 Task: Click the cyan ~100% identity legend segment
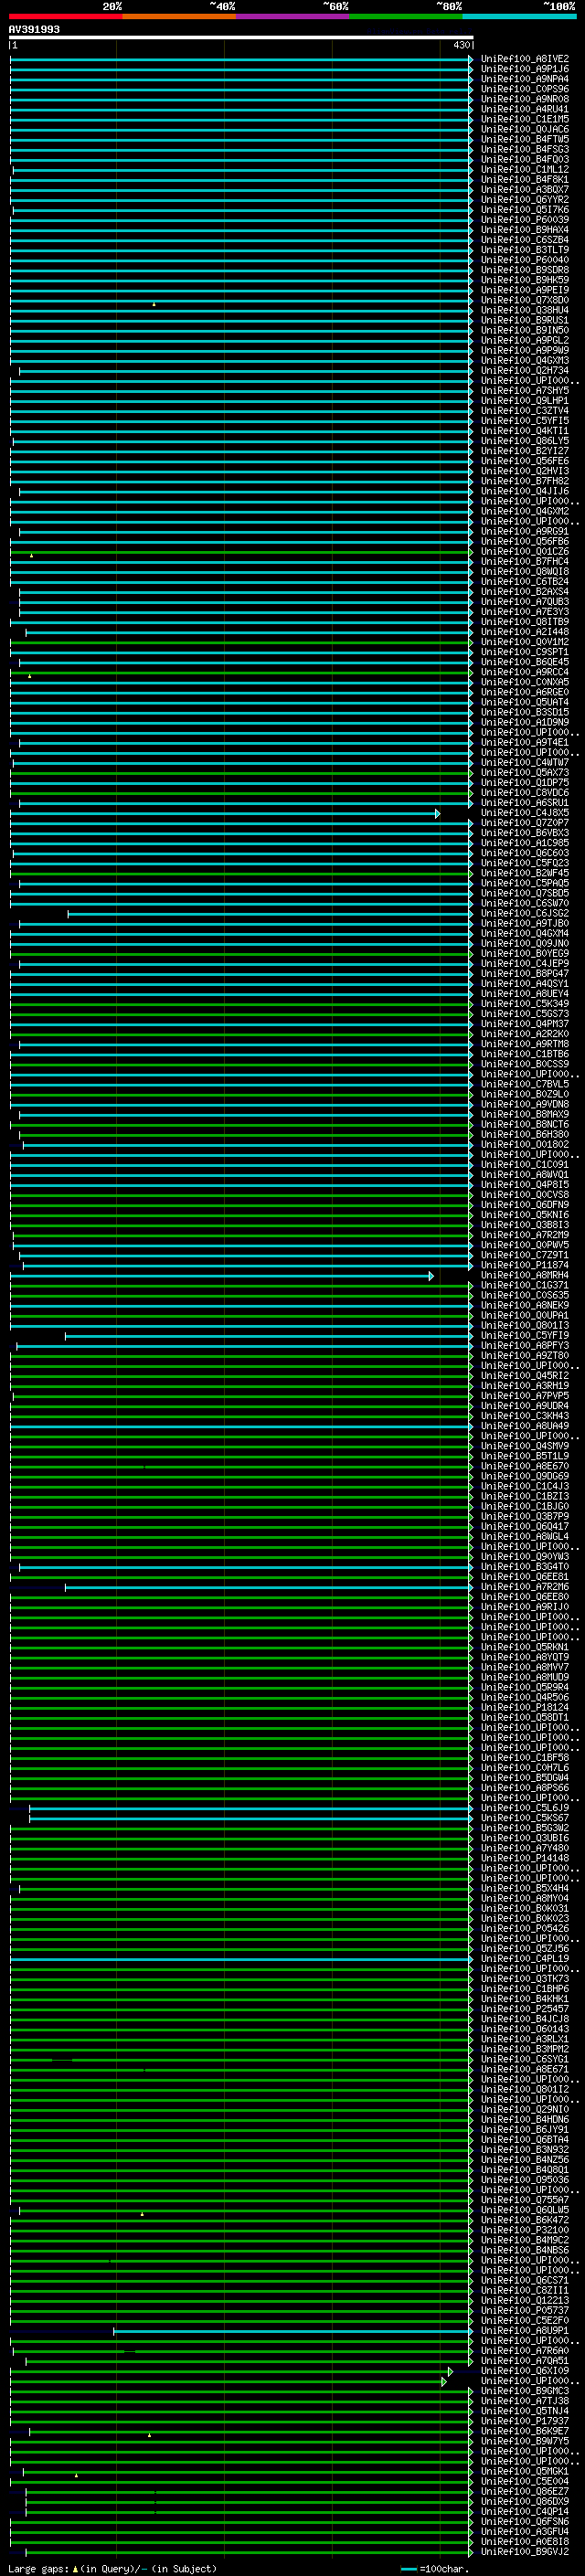518,16
